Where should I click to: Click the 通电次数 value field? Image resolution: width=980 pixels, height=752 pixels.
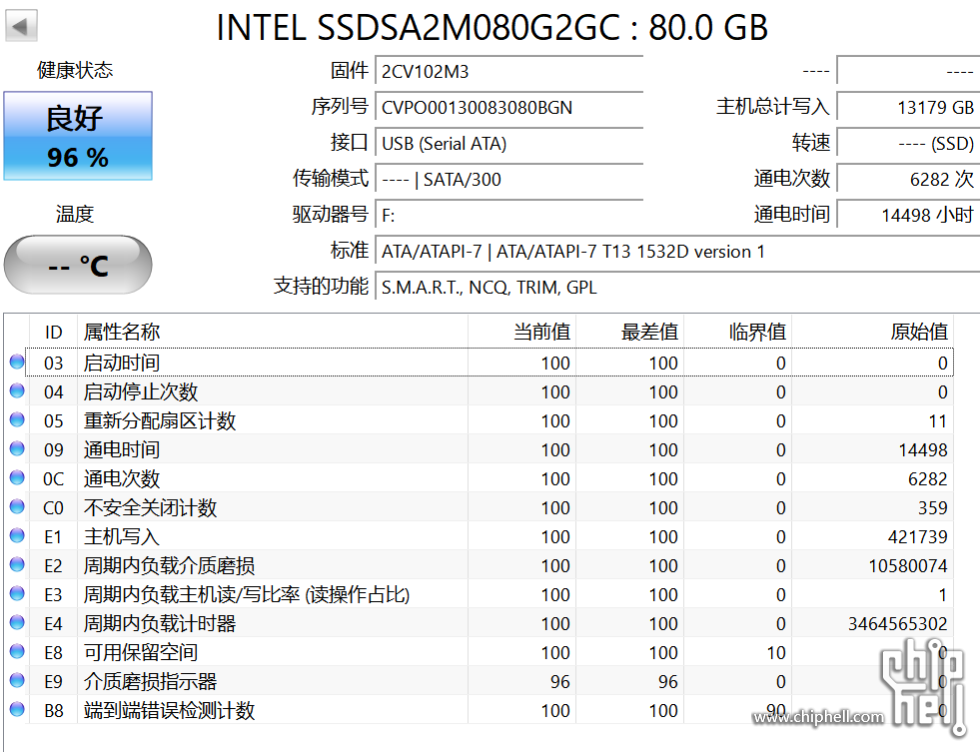click(x=906, y=180)
